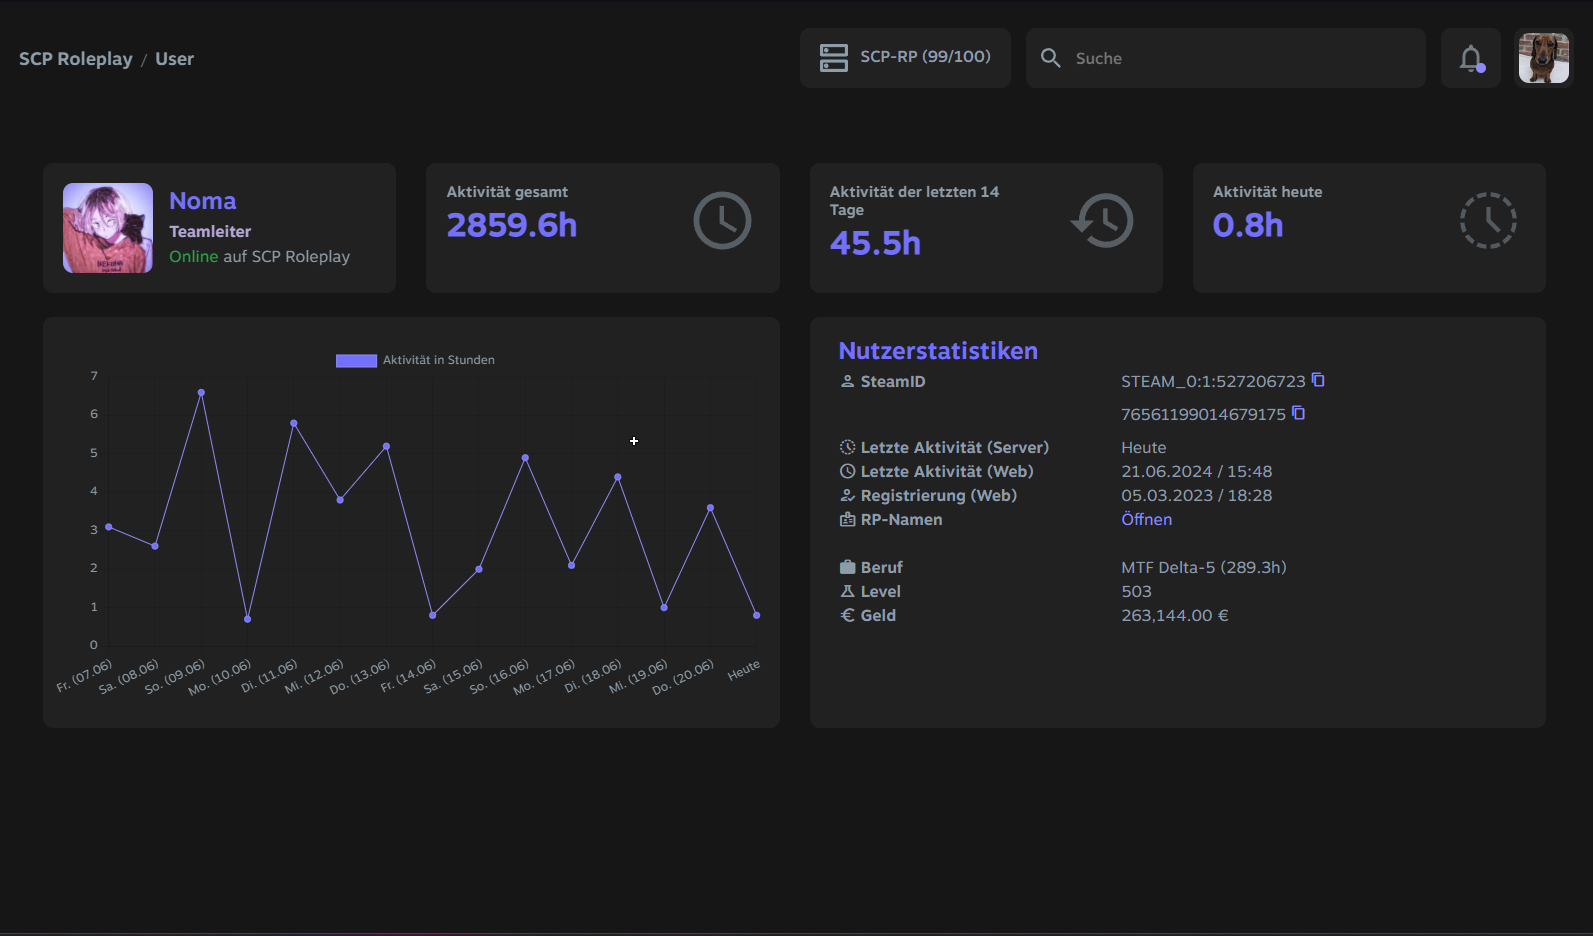
Task: Click the SCP Roleplay breadcrumb
Action: pyautogui.click(x=76, y=59)
